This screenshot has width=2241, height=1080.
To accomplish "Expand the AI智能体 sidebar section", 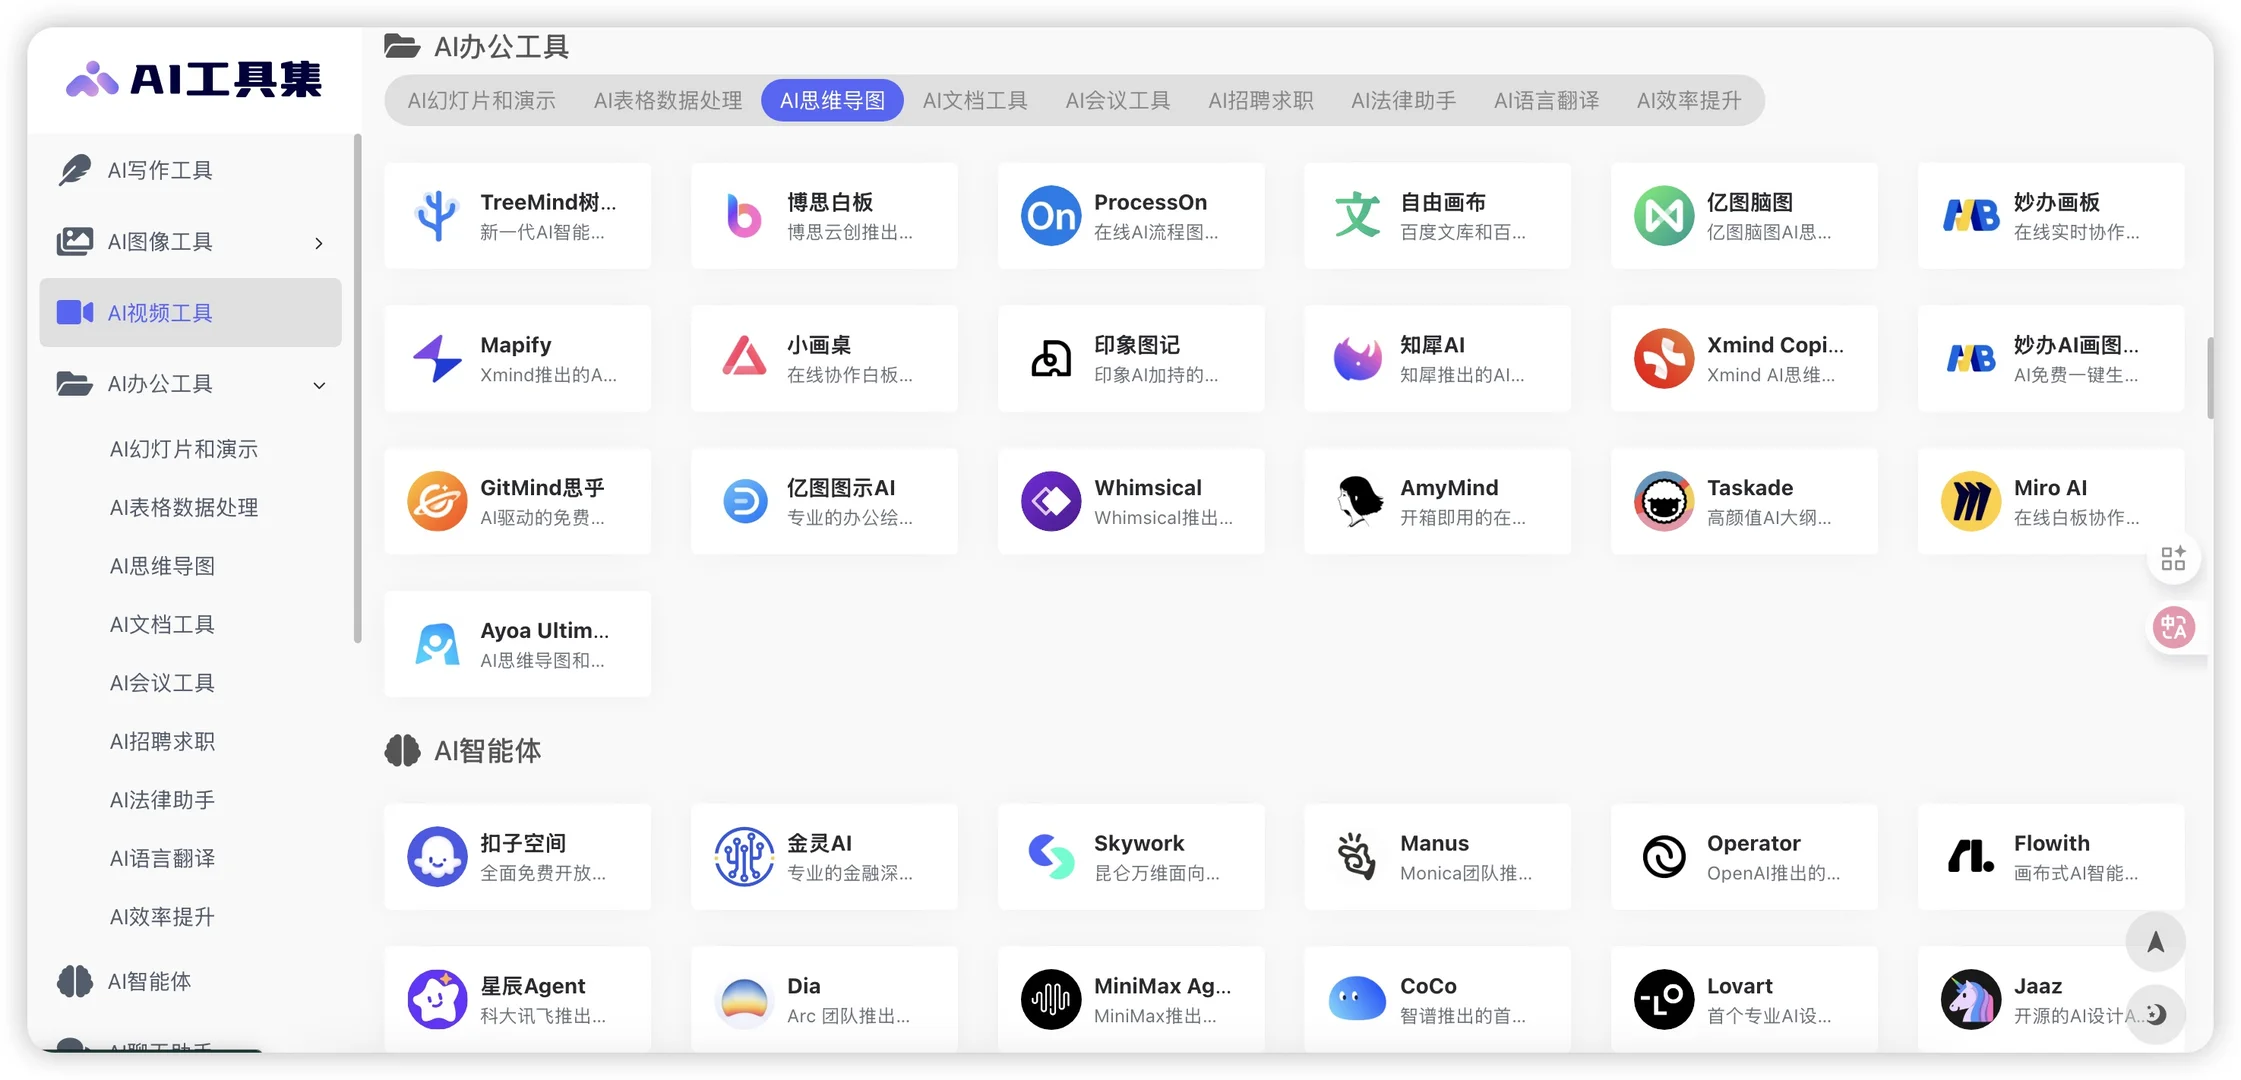I will tap(148, 981).
